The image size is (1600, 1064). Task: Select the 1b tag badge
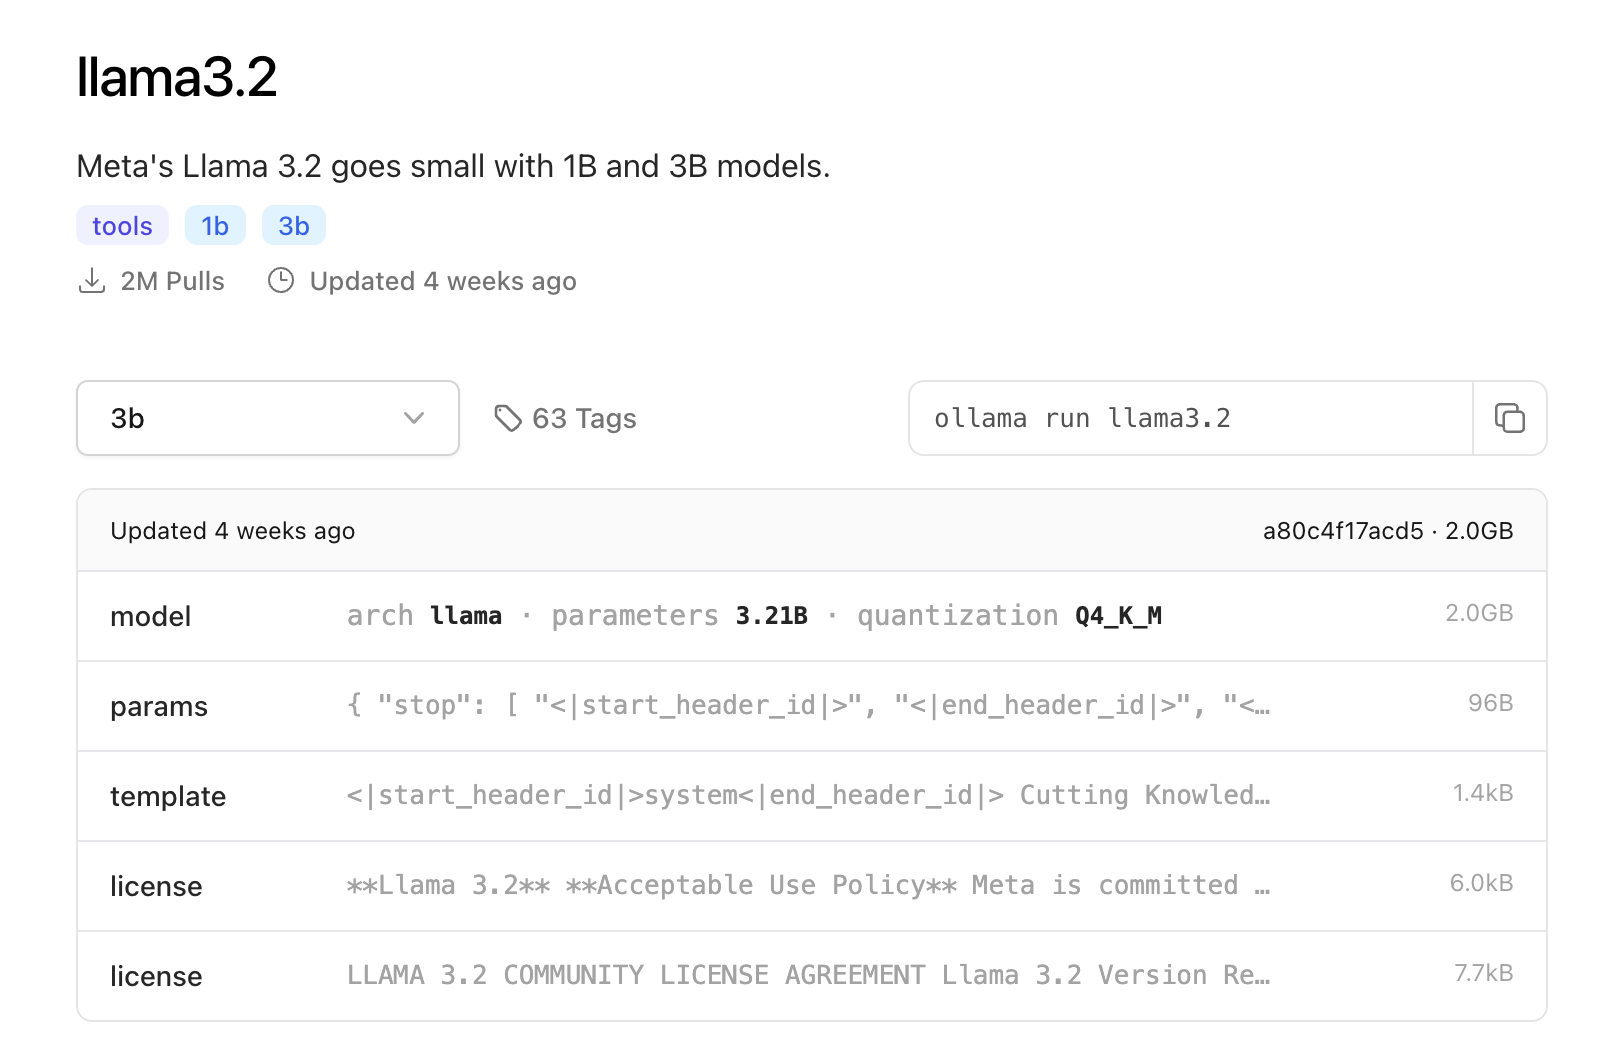215,226
